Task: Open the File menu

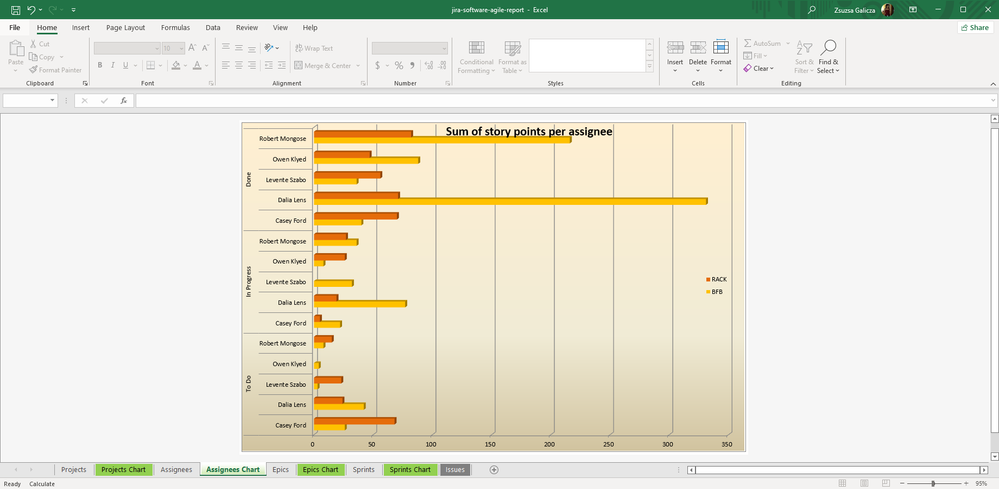Action: [x=15, y=28]
